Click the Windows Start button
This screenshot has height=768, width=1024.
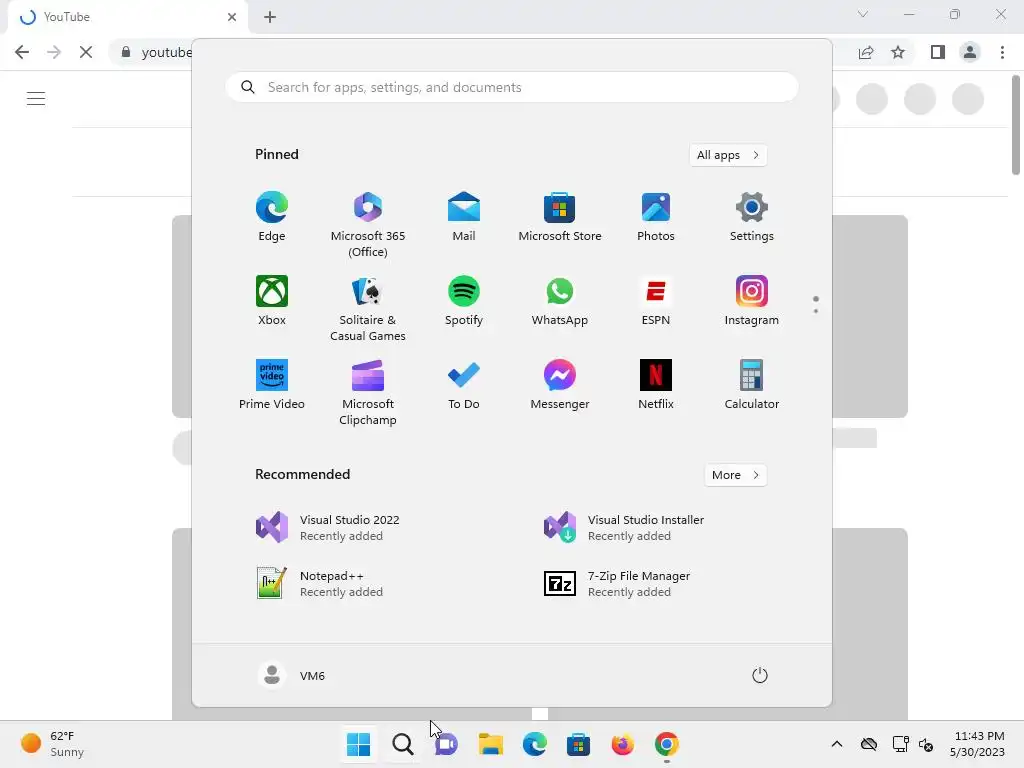click(x=359, y=744)
